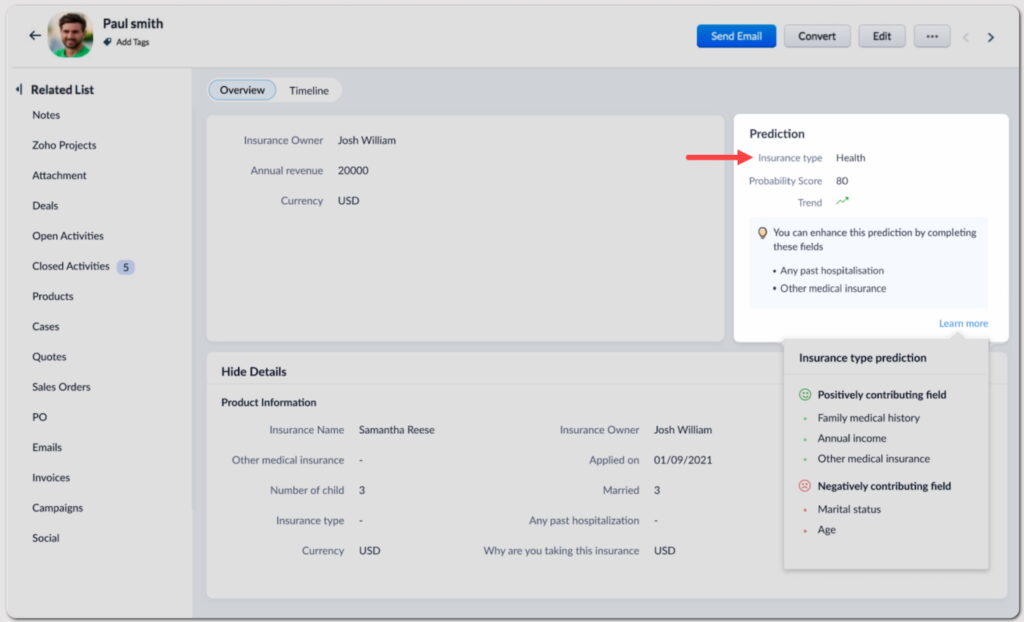The width and height of the screenshot is (1024, 622).
Task: Collapse the Related List sidebar
Action: coord(19,89)
